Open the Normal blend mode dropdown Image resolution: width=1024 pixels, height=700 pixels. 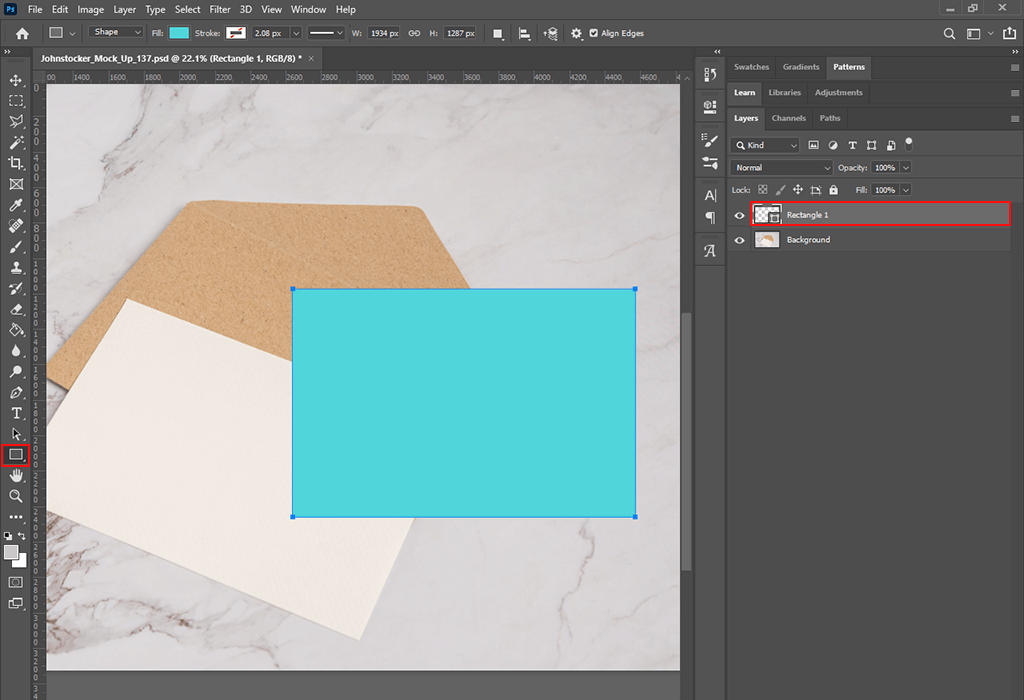point(781,168)
